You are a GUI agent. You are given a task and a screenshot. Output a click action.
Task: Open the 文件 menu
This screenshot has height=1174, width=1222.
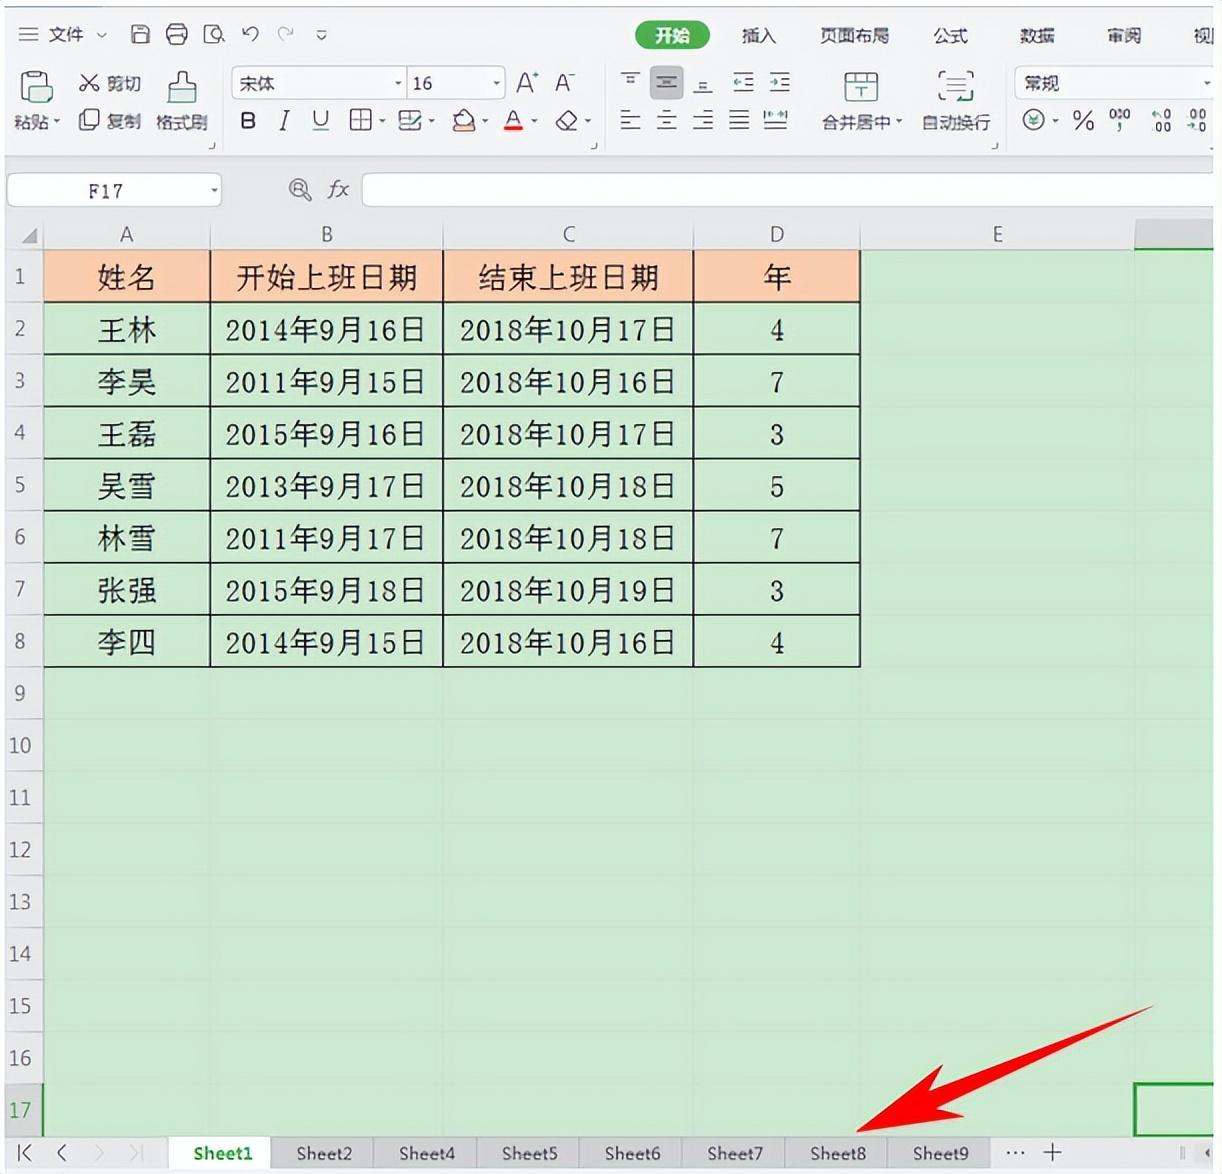point(64,34)
